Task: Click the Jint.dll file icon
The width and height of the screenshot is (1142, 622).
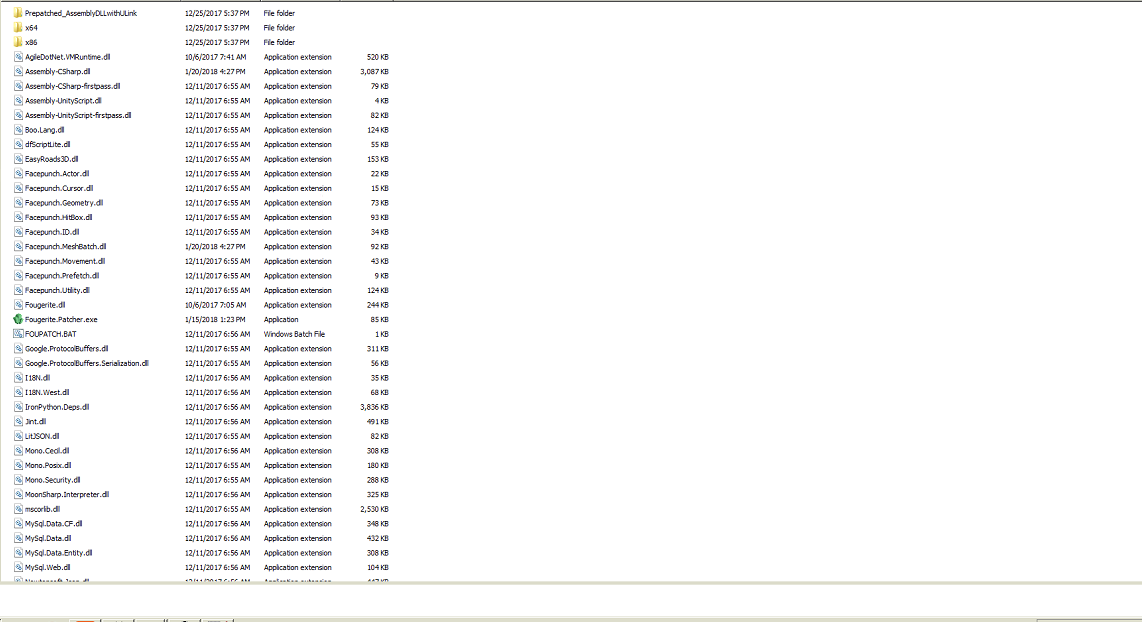Action: (x=18, y=422)
